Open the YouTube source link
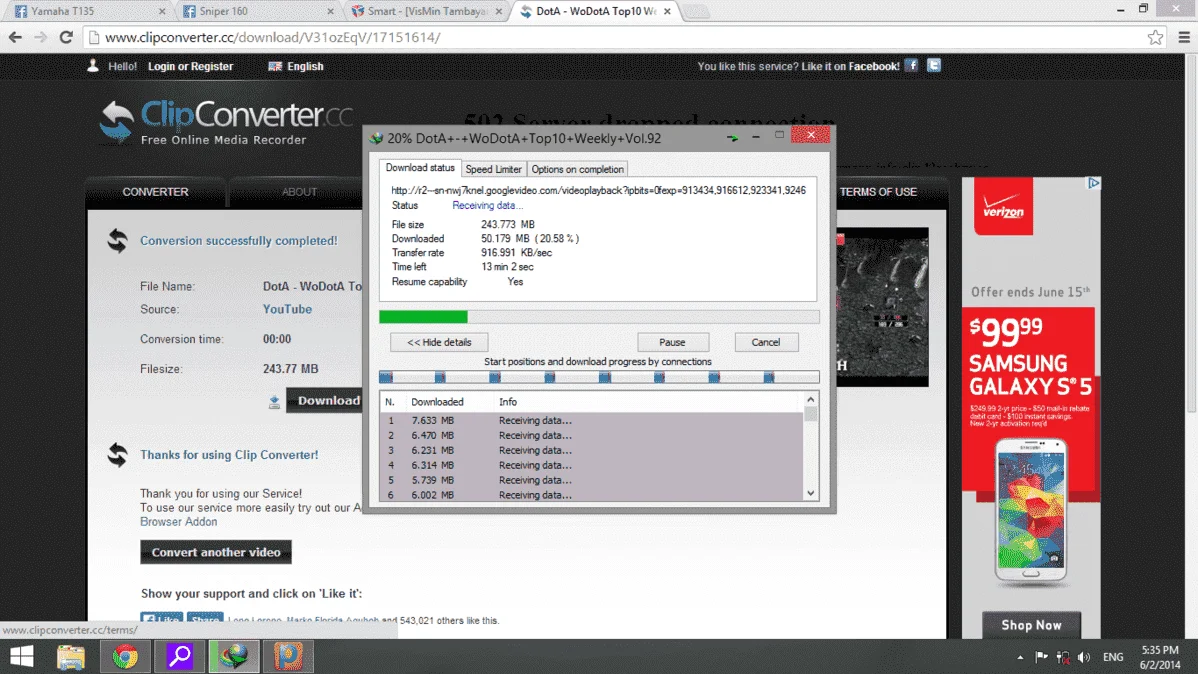The height and width of the screenshot is (674, 1198). (287, 309)
